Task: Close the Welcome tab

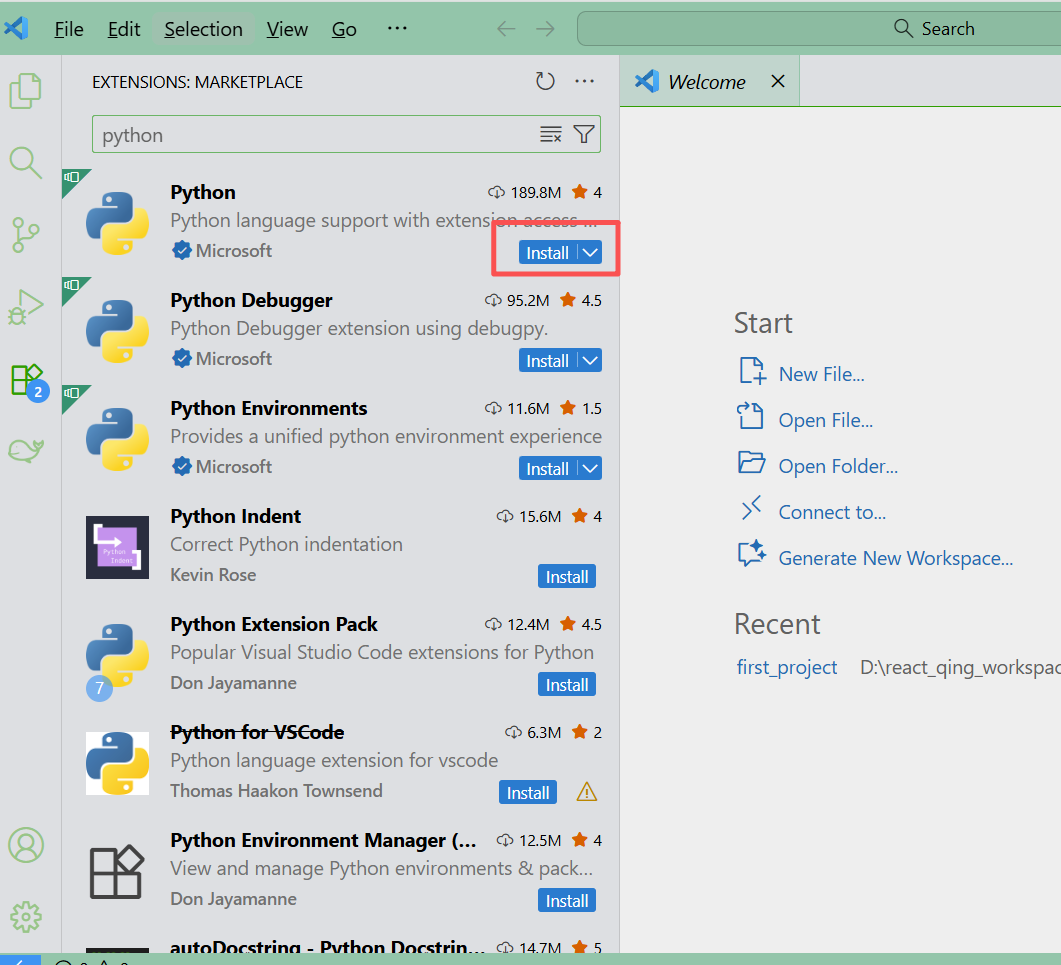Action: tap(778, 81)
